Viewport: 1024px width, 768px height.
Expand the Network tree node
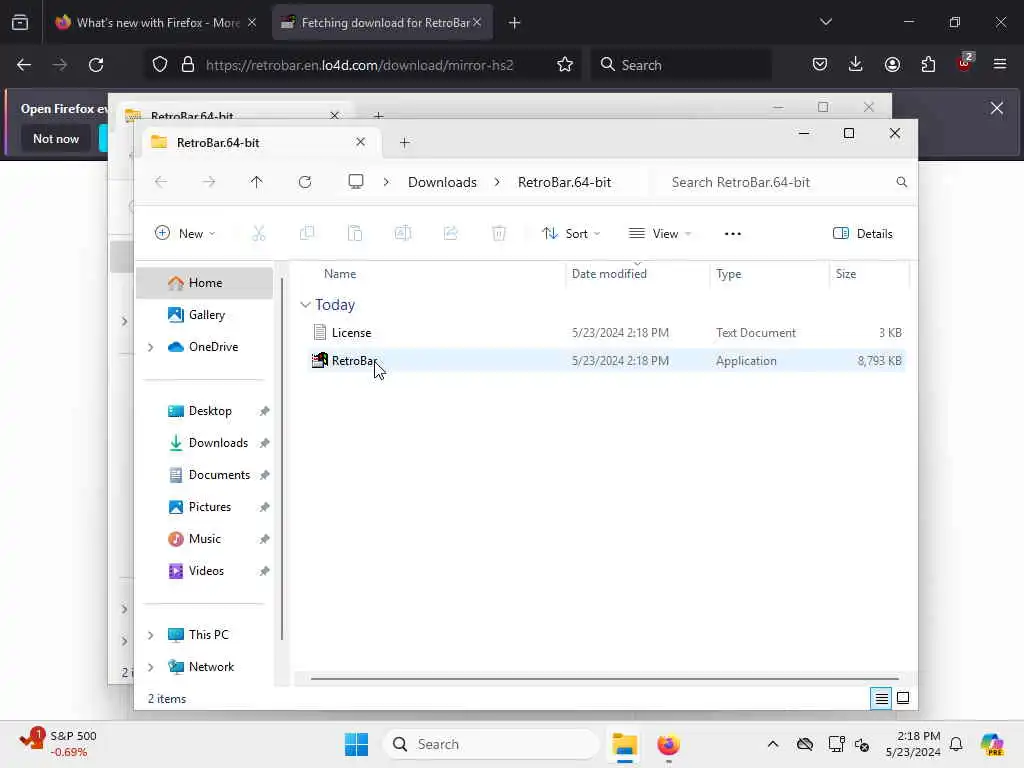(150, 667)
